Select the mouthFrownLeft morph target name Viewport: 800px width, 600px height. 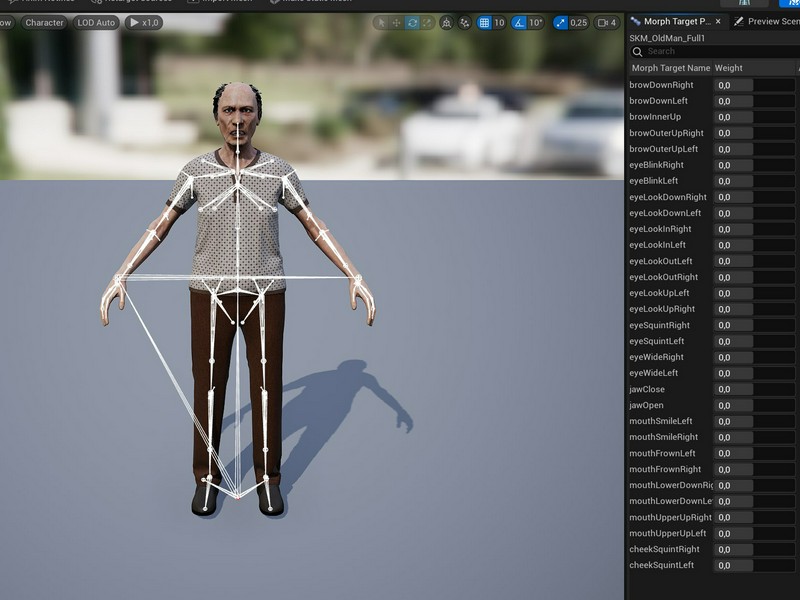pos(662,453)
